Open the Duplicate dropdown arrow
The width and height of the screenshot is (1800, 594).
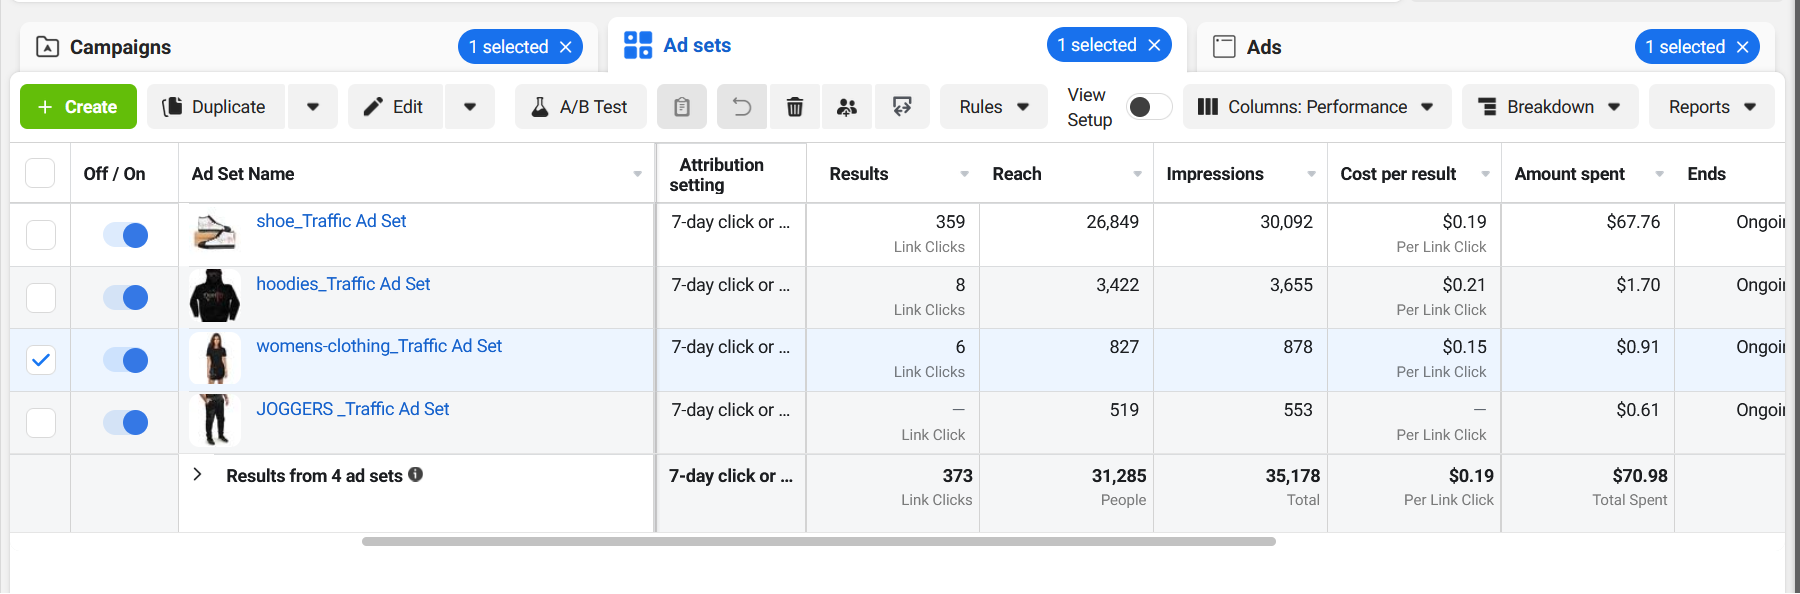tap(313, 107)
